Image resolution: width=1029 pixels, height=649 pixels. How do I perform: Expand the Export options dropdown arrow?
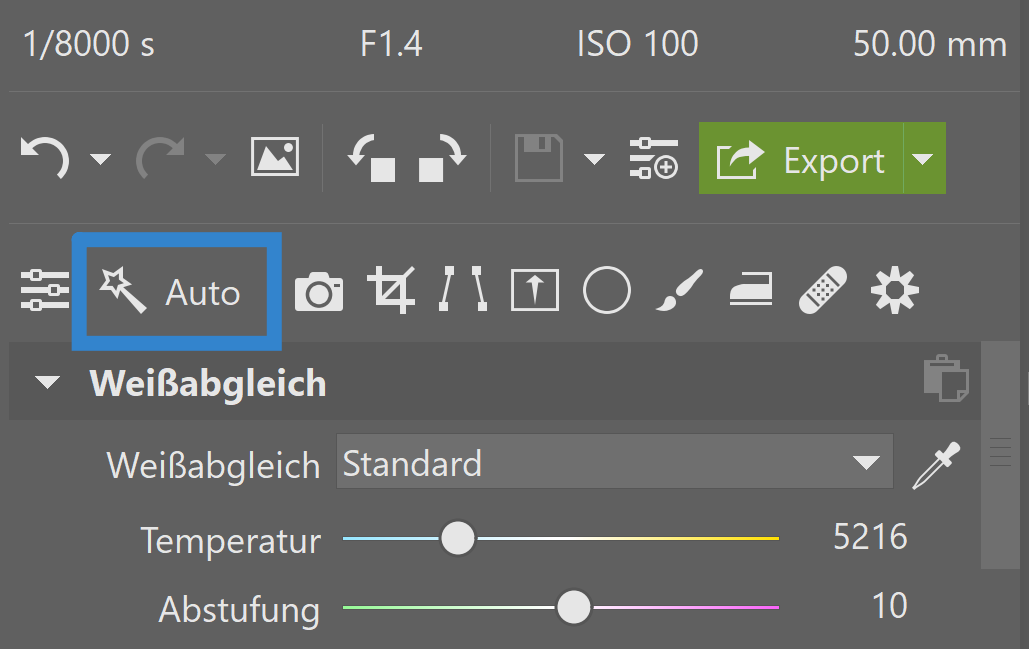(x=924, y=159)
